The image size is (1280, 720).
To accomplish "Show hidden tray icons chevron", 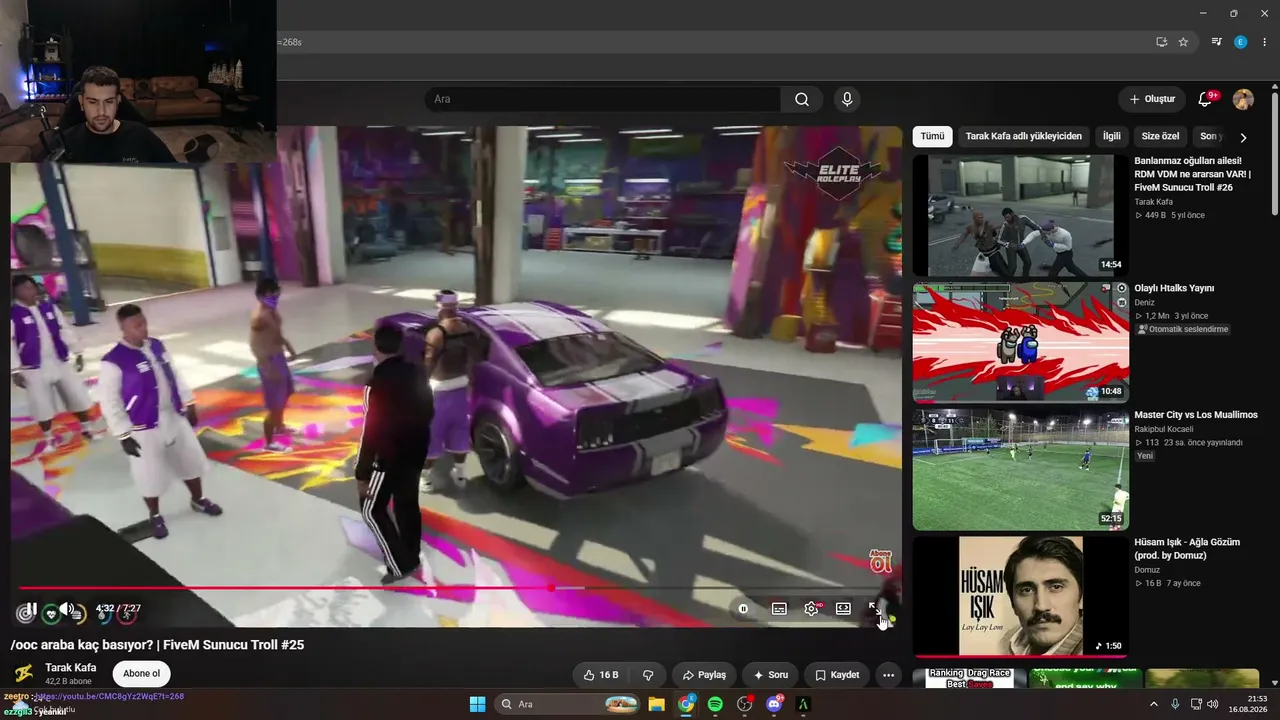I will pos(1153,704).
